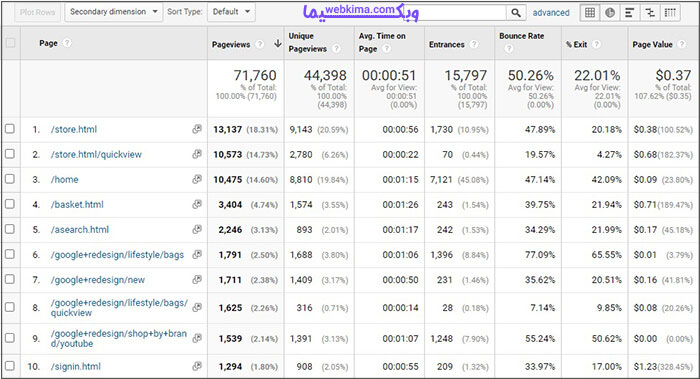Open /signin.html external link icon
This screenshot has height=379, width=700.
pyautogui.click(x=197, y=366)
